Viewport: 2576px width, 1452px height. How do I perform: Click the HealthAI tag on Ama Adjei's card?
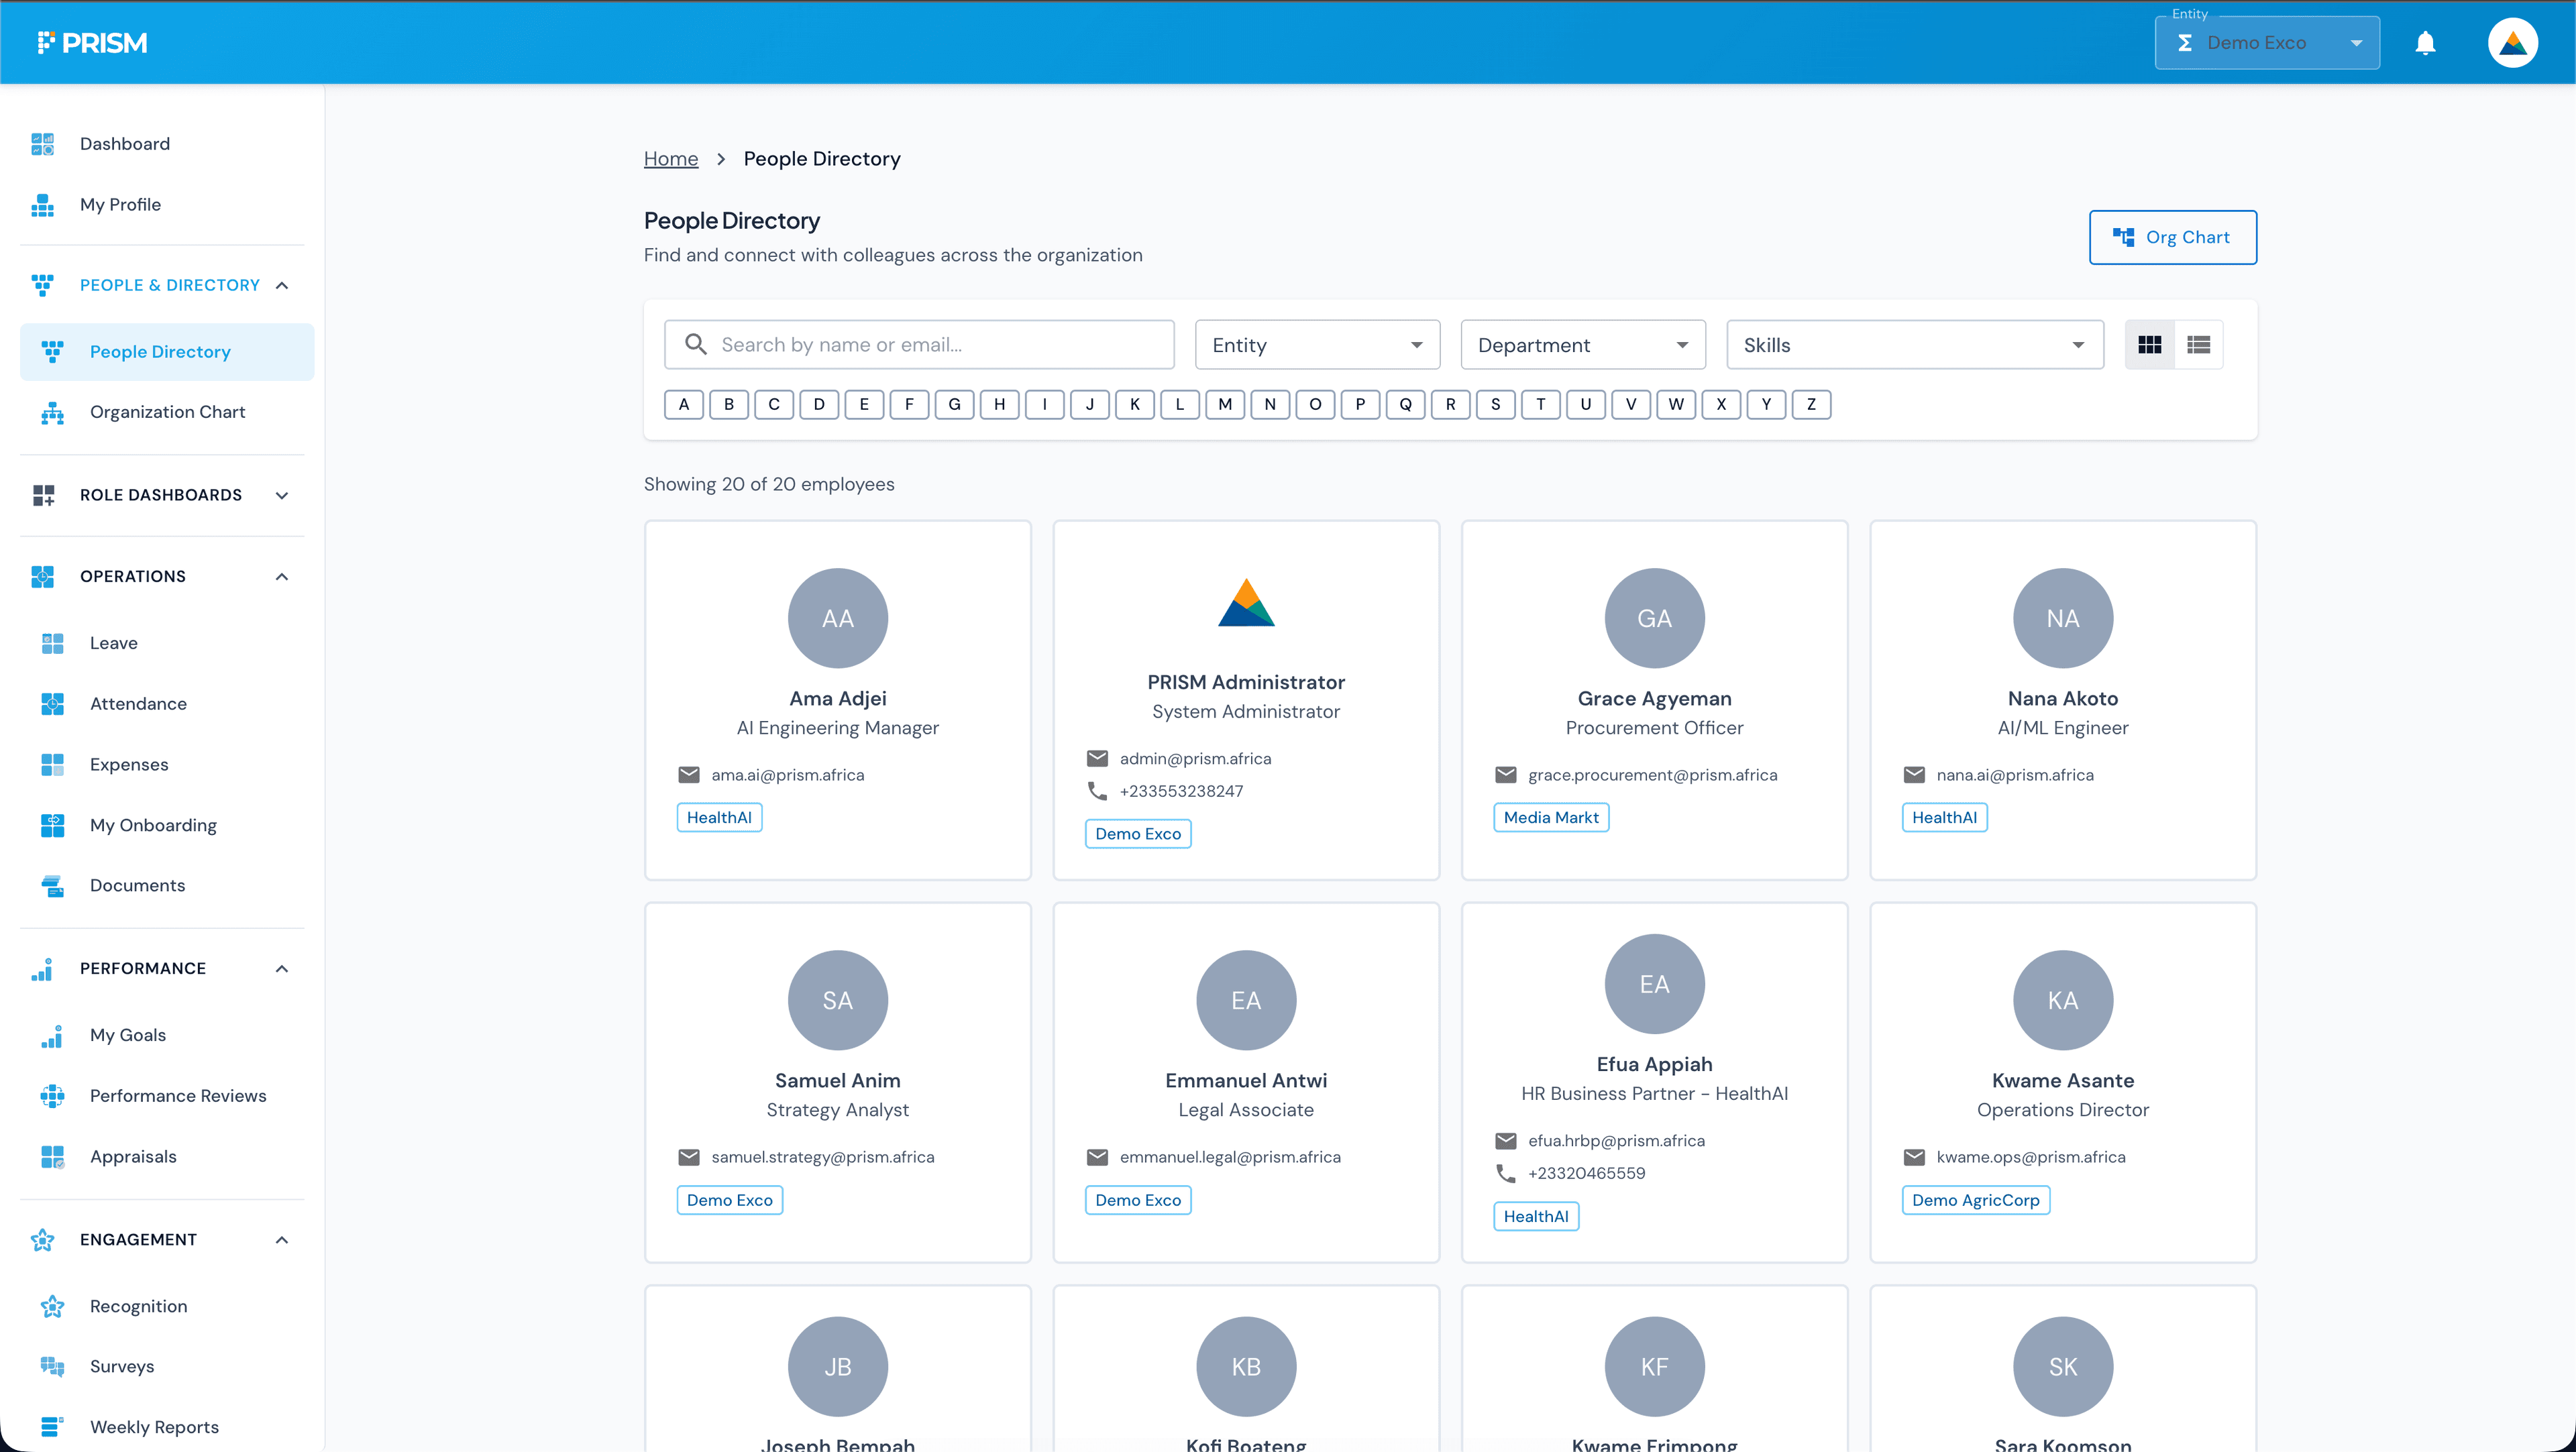(719, 817)
